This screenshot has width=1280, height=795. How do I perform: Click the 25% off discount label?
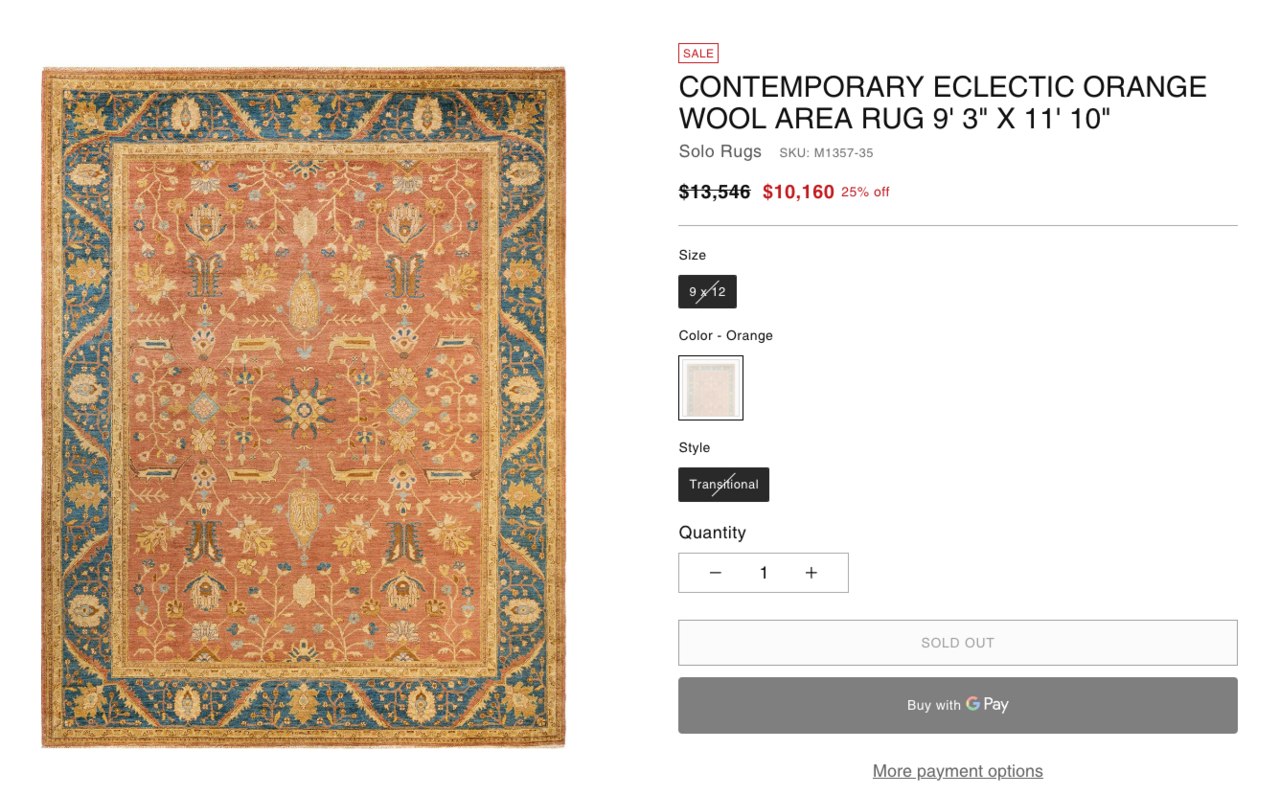(865, 192)
